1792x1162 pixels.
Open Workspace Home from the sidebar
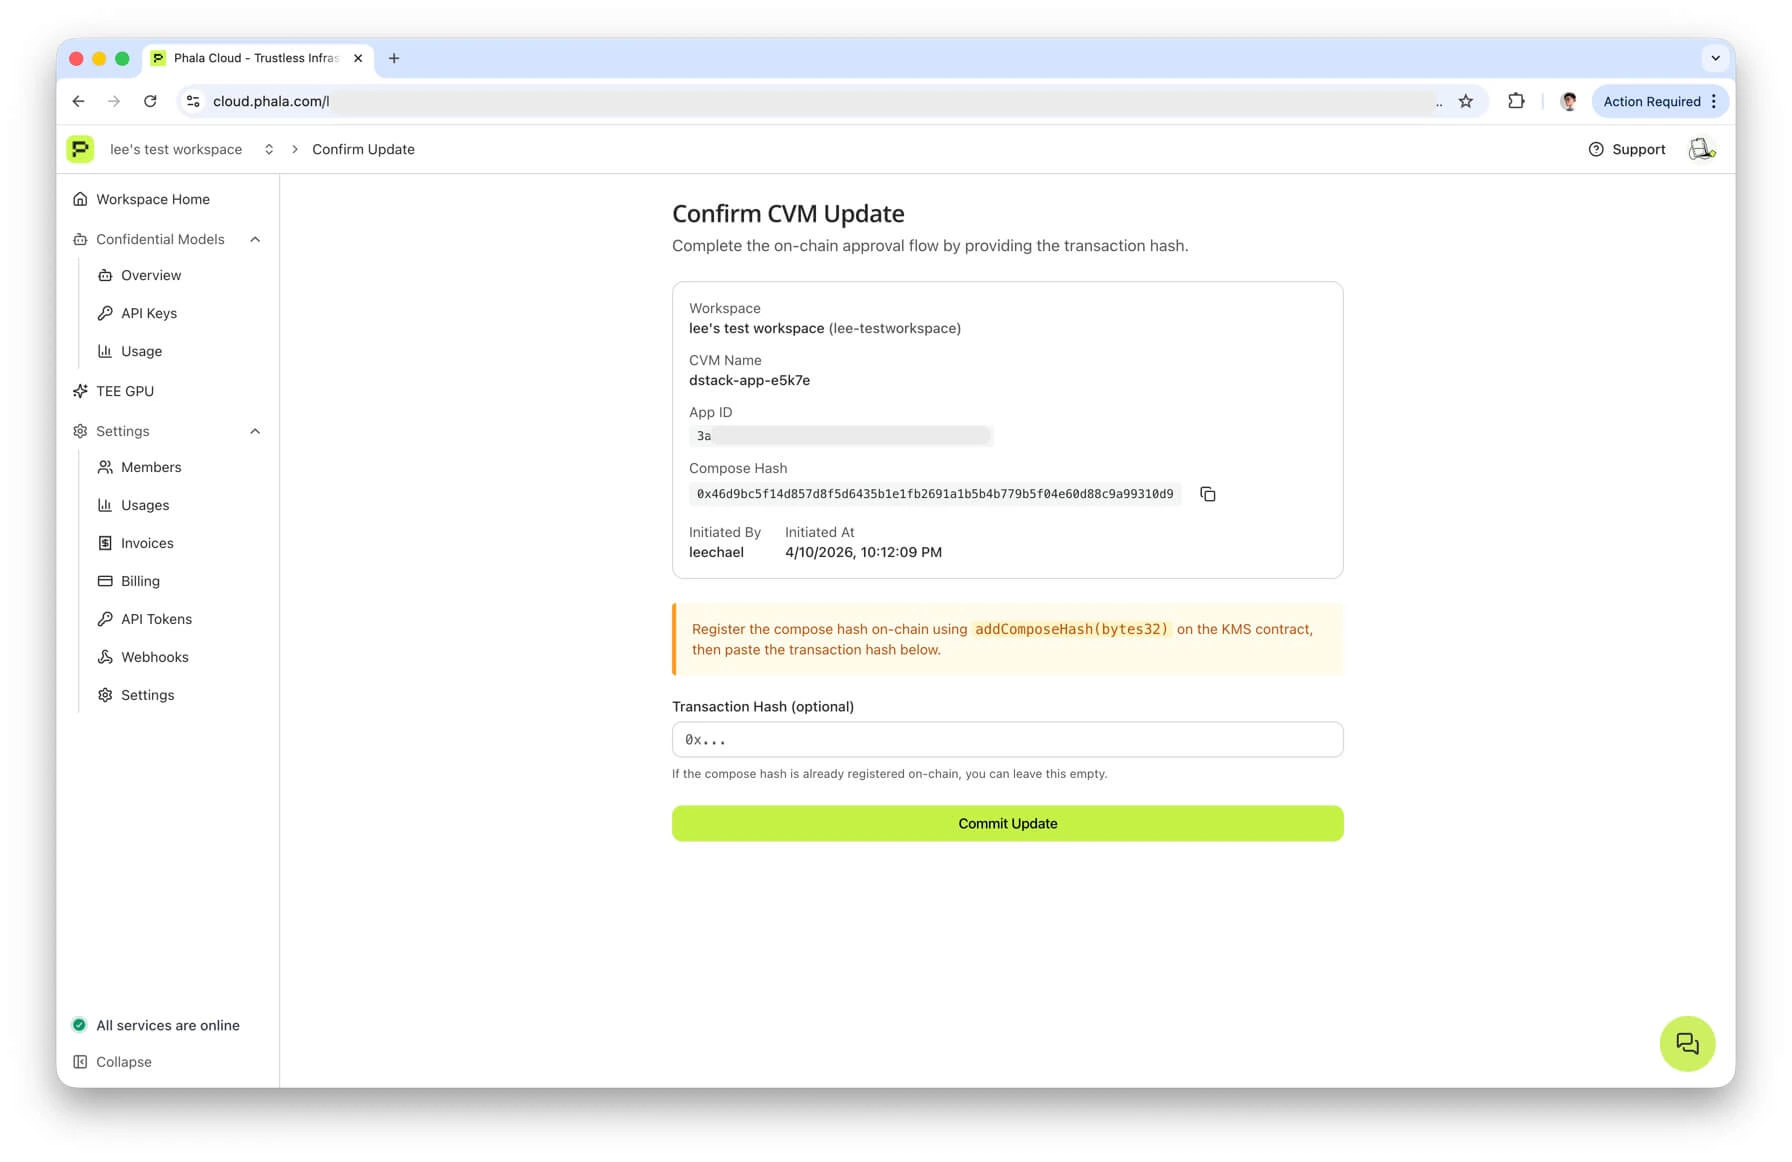tap(152, 199)
